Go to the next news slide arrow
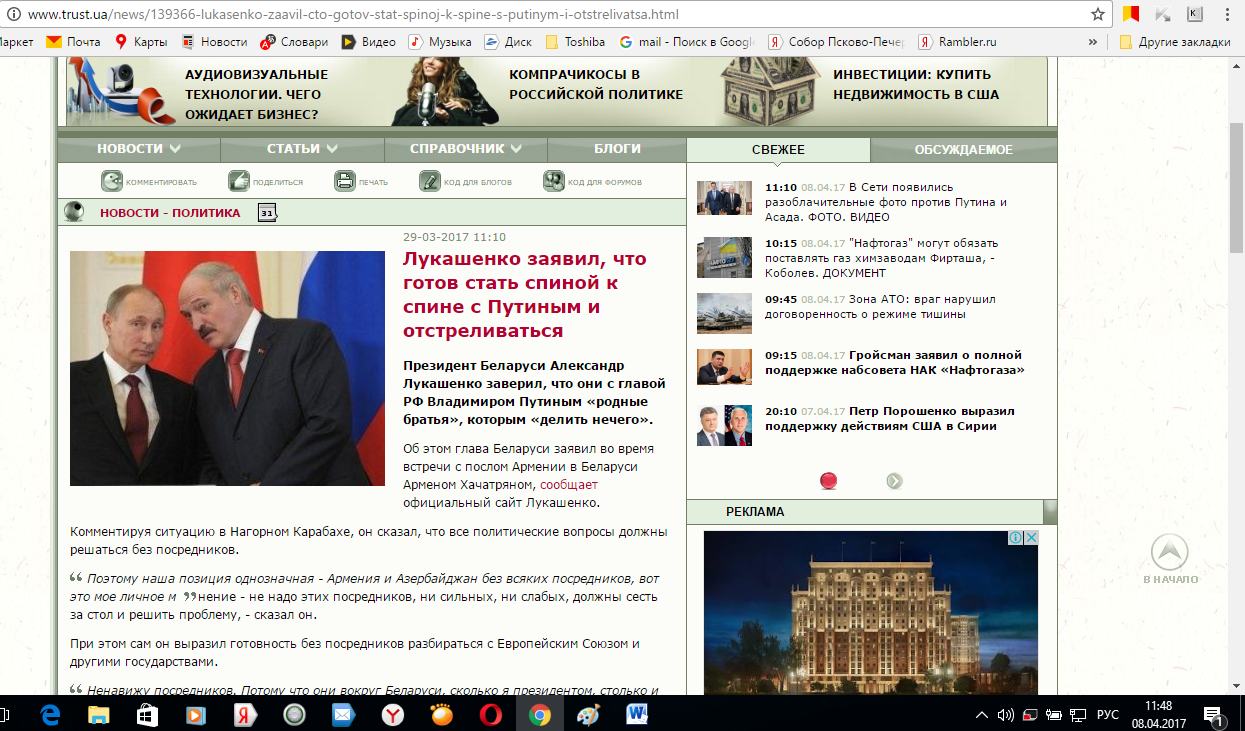This screenshot has height=731, width=1245. pyautogui.click(x=894, y=481)
